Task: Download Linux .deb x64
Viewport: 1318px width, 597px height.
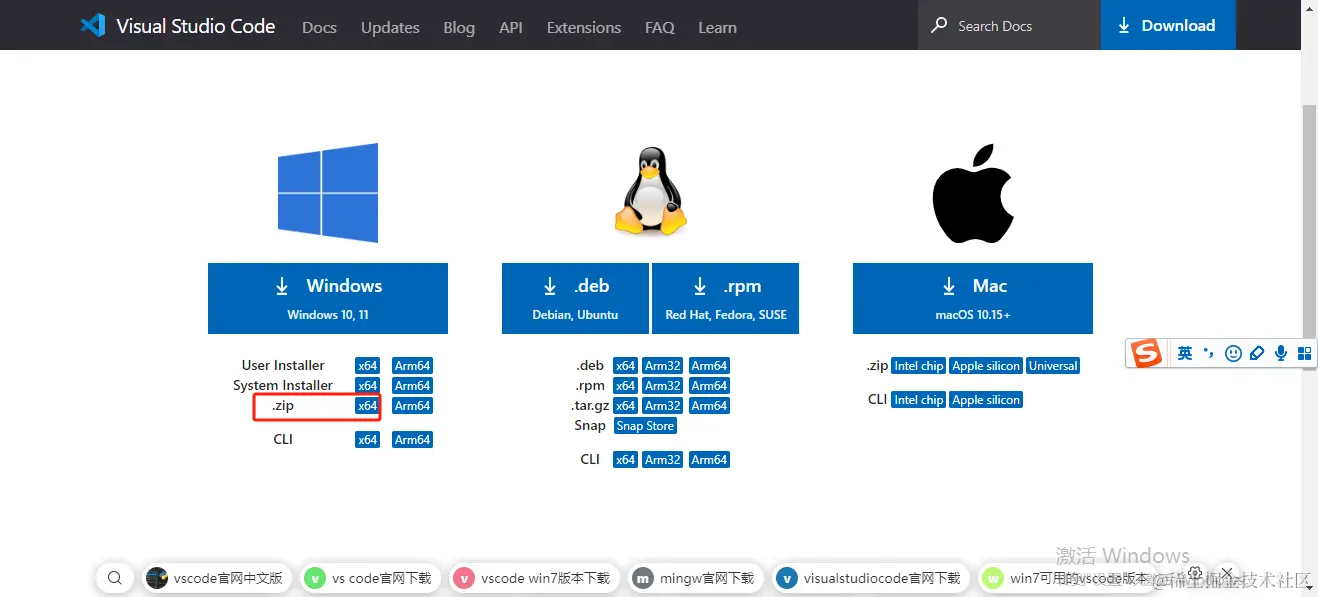Action: point(626,366)
